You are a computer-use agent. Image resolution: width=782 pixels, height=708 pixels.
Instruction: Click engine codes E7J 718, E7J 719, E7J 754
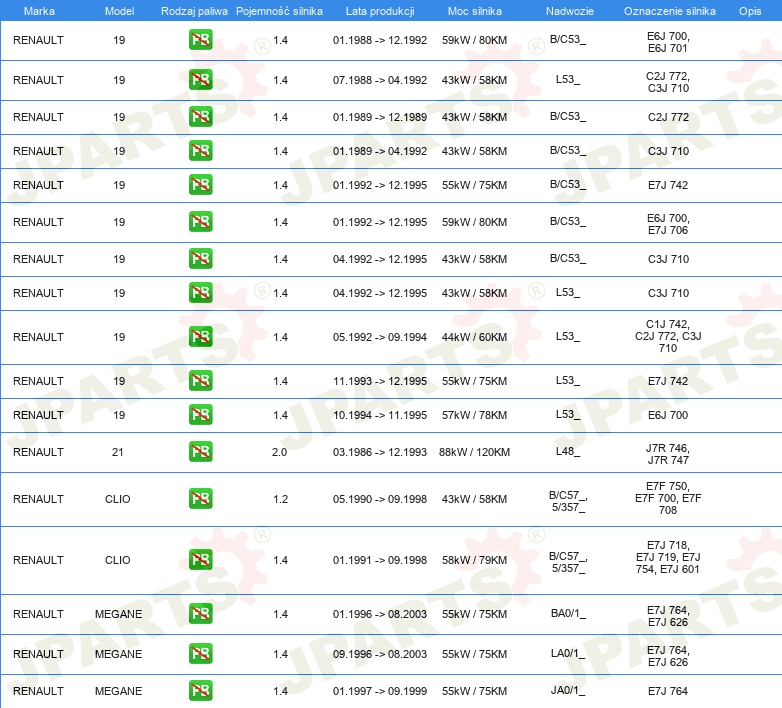pos(668,557)
